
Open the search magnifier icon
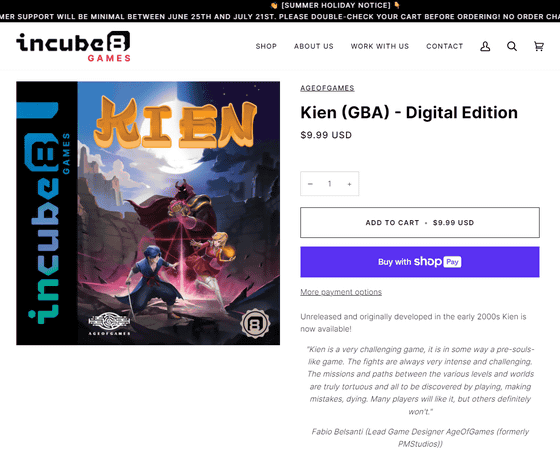(512, 46)
